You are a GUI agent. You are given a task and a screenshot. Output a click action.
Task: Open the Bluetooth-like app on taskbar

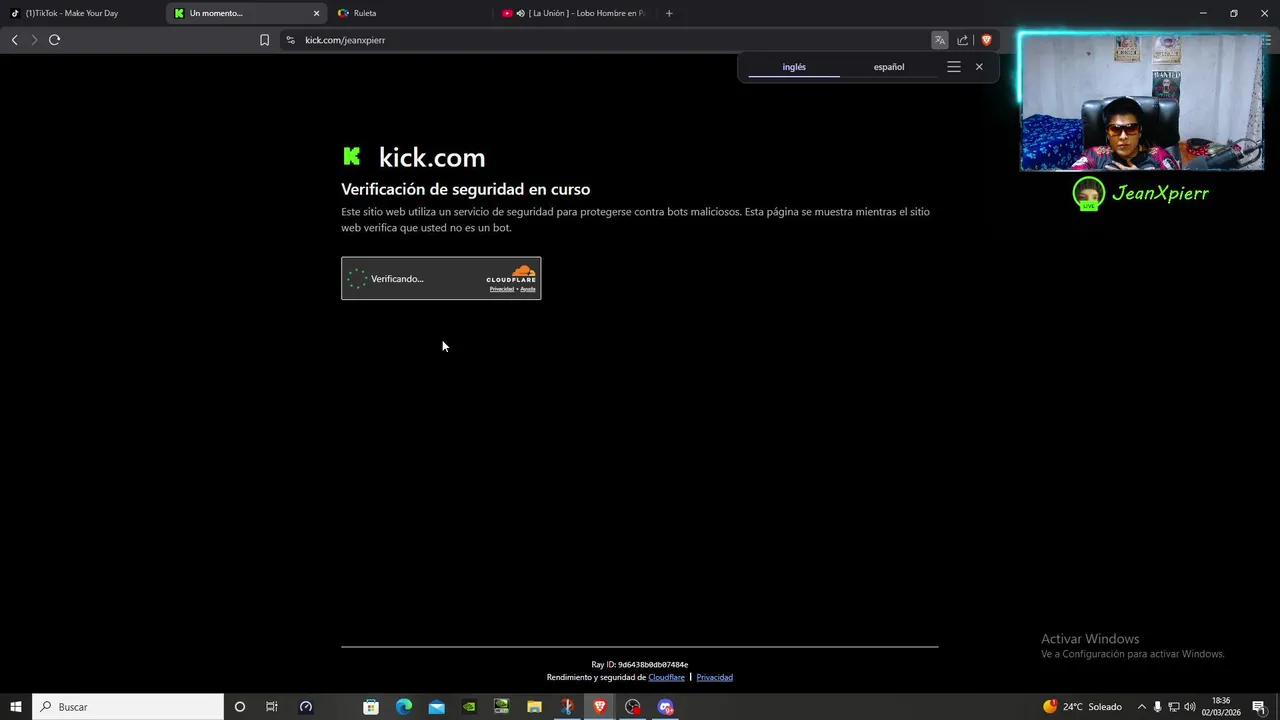pyautogui.click(x=567, y=707)
